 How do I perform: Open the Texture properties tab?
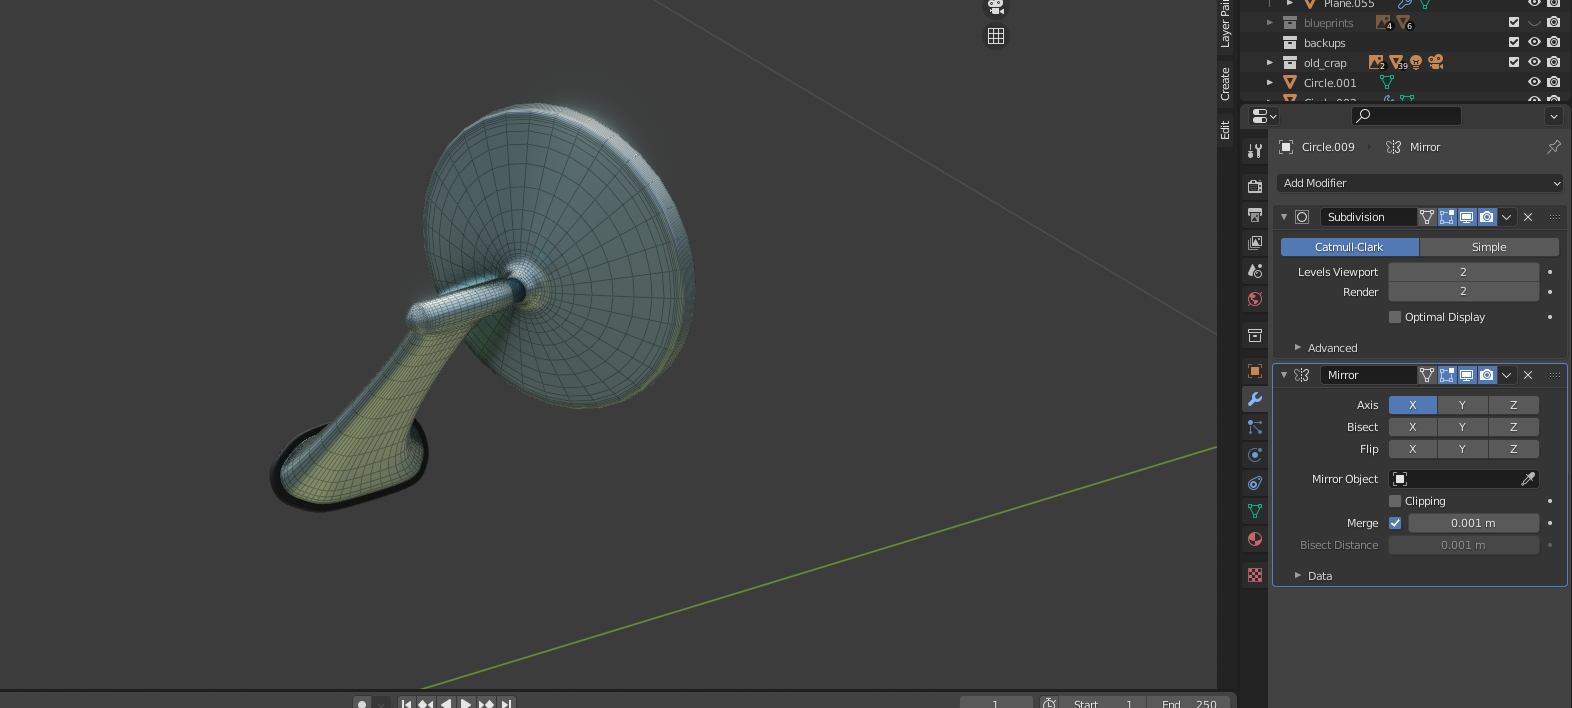1255,575
